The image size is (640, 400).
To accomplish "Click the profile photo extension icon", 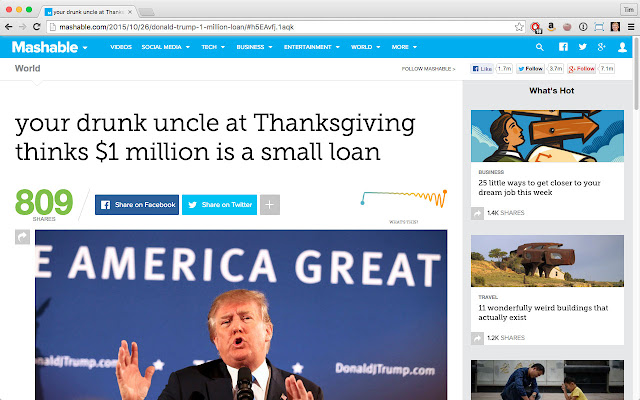I will click(615, 27).
